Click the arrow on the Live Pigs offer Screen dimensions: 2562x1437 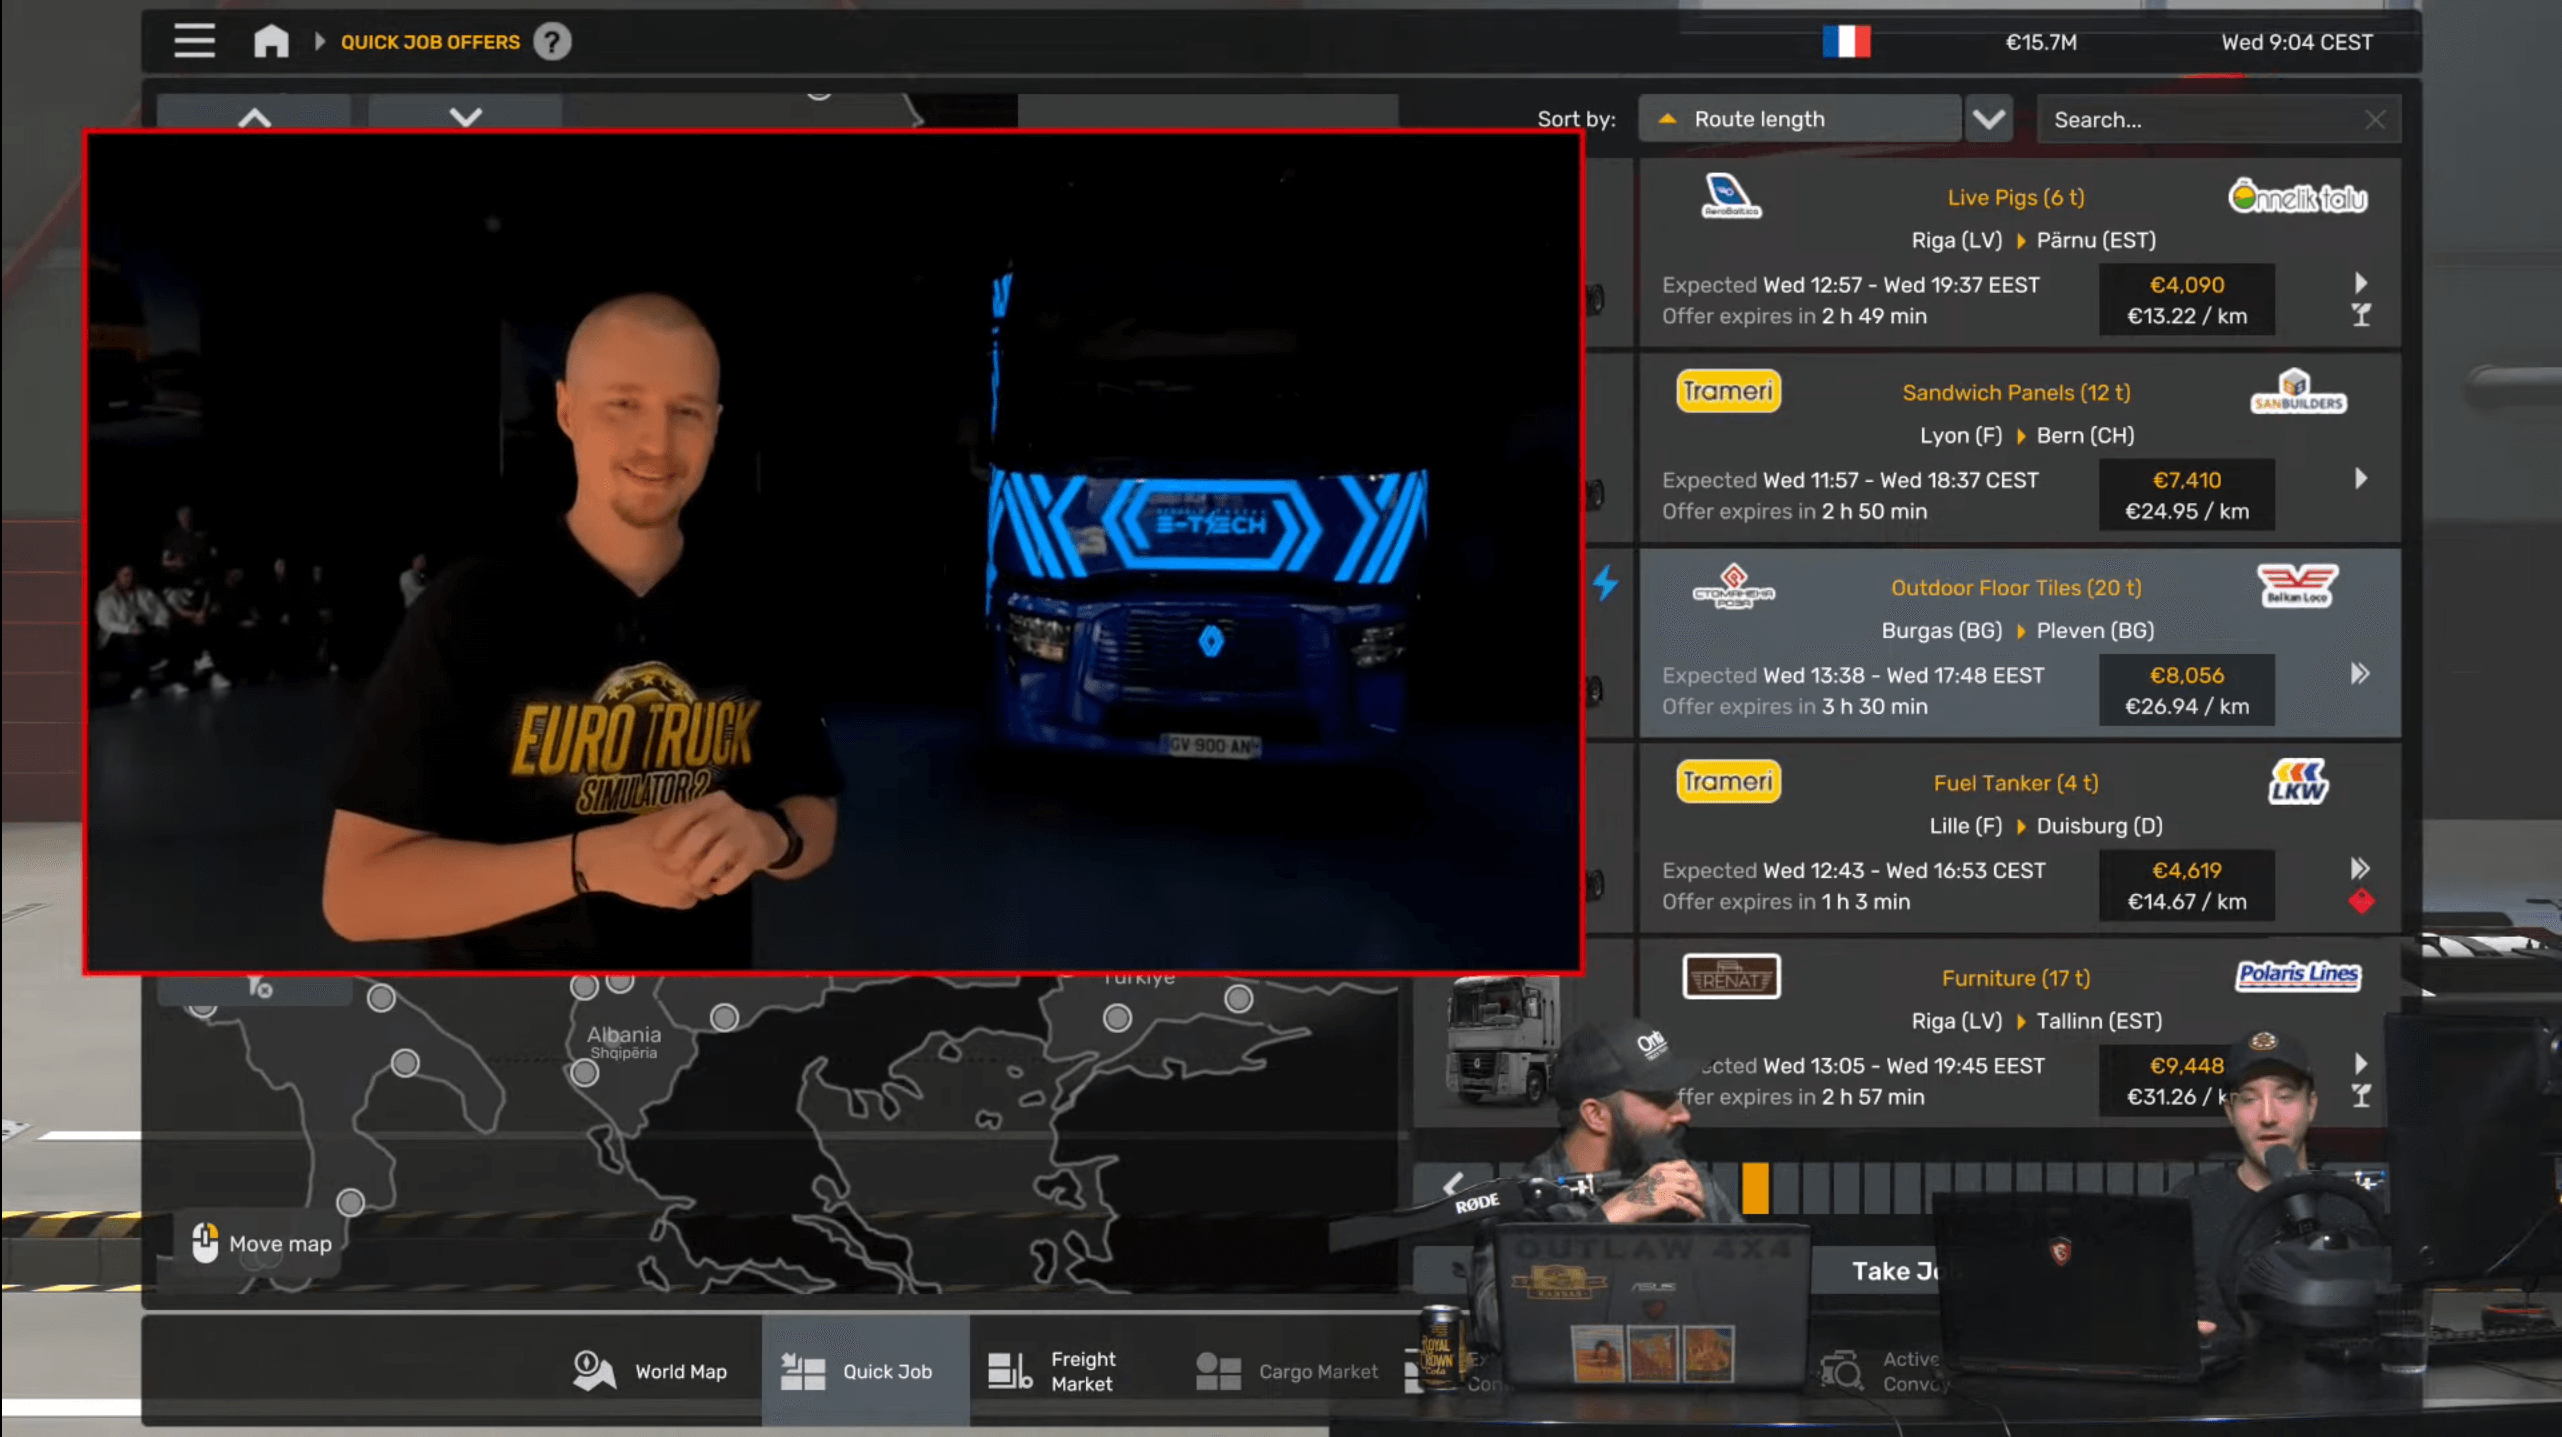(2360, 283)
